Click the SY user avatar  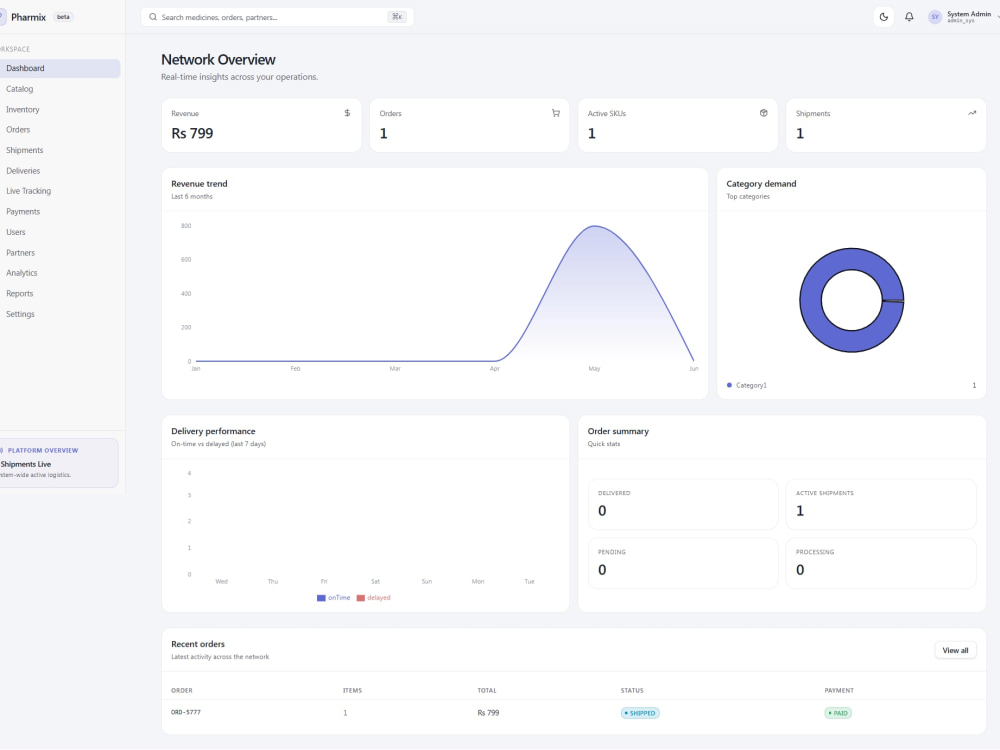(934, 17)
